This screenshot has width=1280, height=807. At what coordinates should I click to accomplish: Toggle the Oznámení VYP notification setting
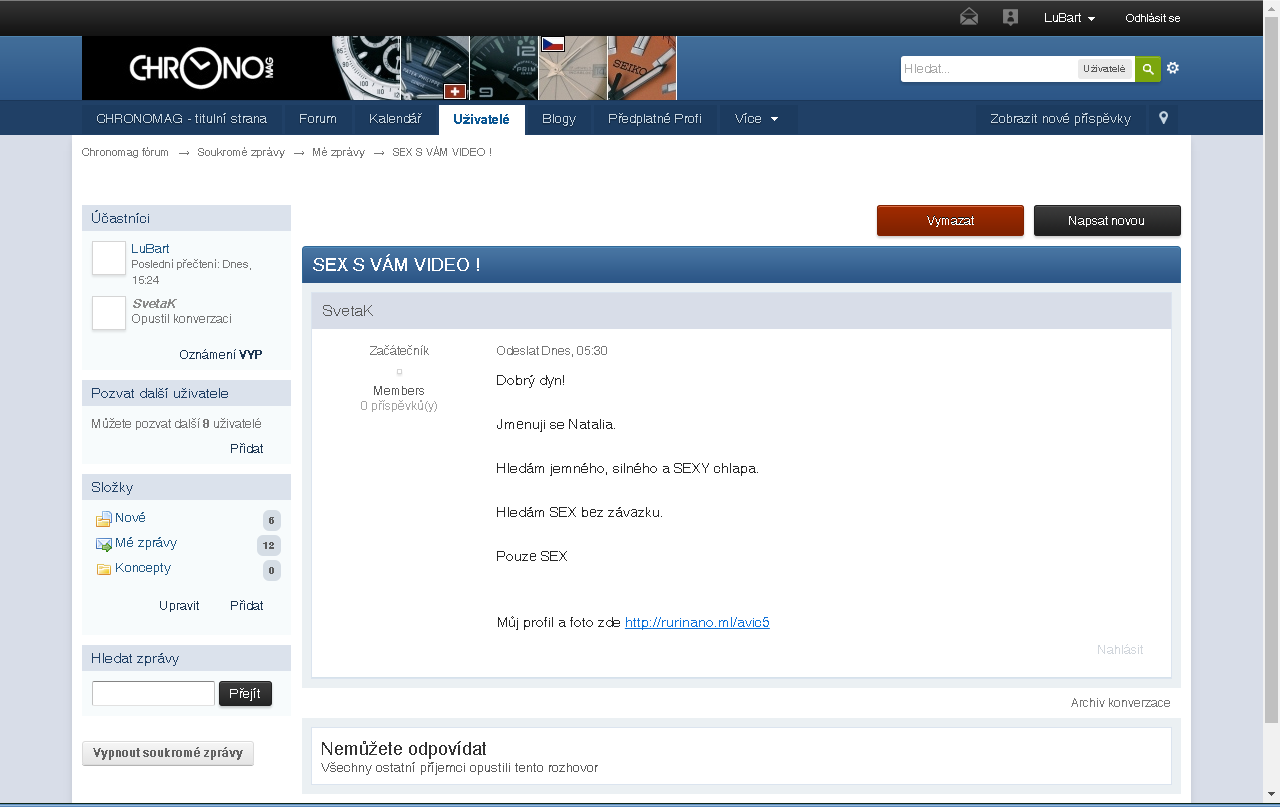point(220,355)
